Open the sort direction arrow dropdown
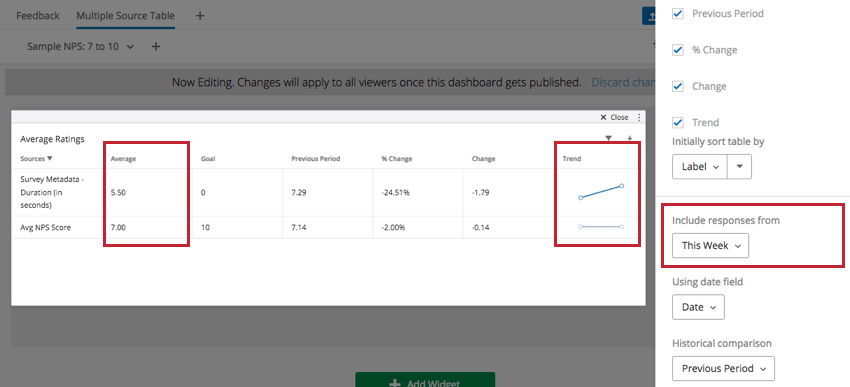Image resolution: width=850 pixels, height=387 pixels. pyautogui.click(x=739, y=167)
